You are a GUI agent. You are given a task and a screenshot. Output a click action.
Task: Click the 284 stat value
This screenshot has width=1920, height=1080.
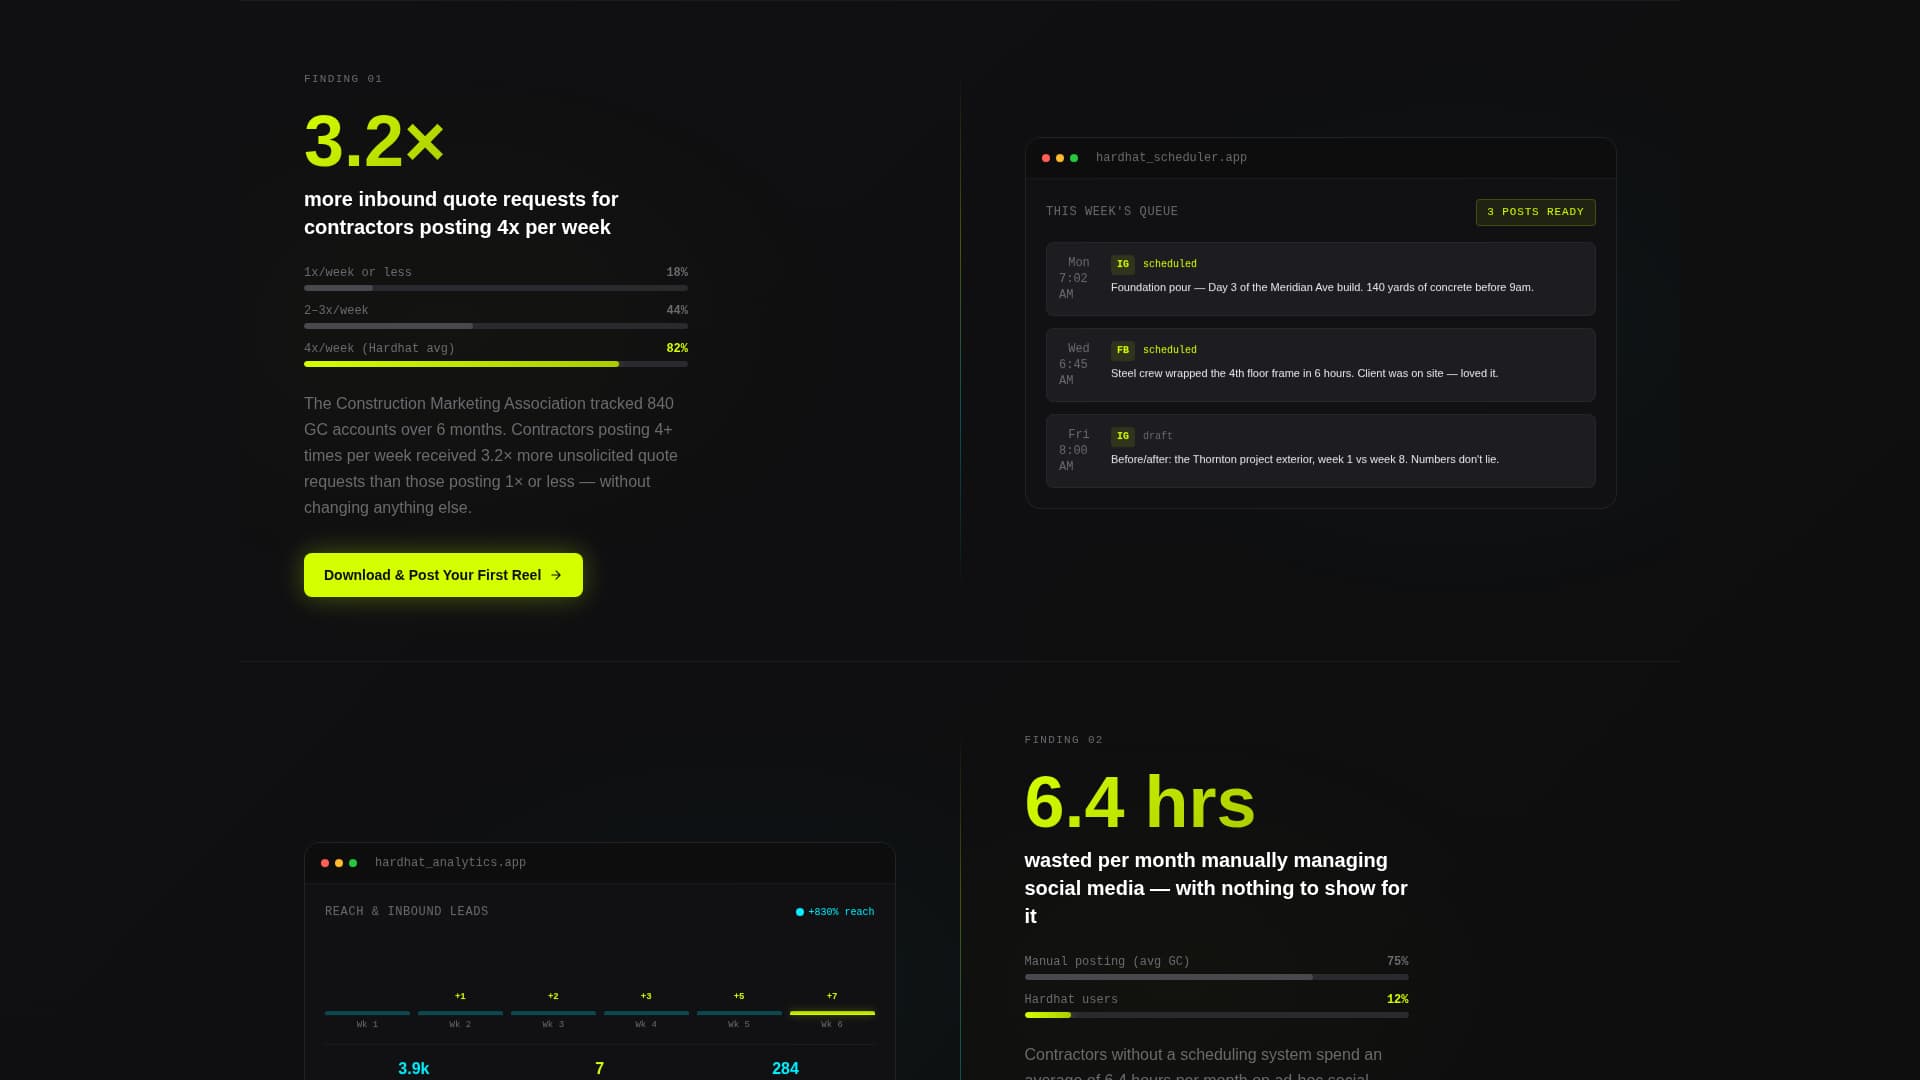785,1068
